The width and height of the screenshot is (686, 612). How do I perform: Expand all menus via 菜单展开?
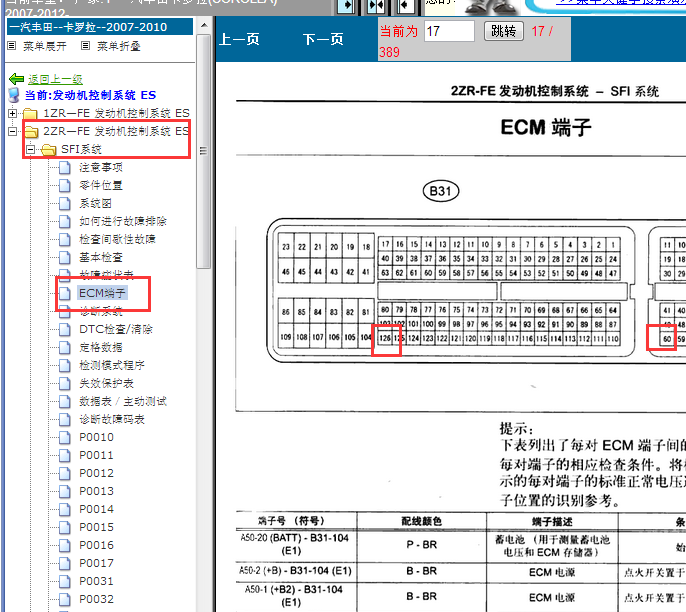coord(45,46)
